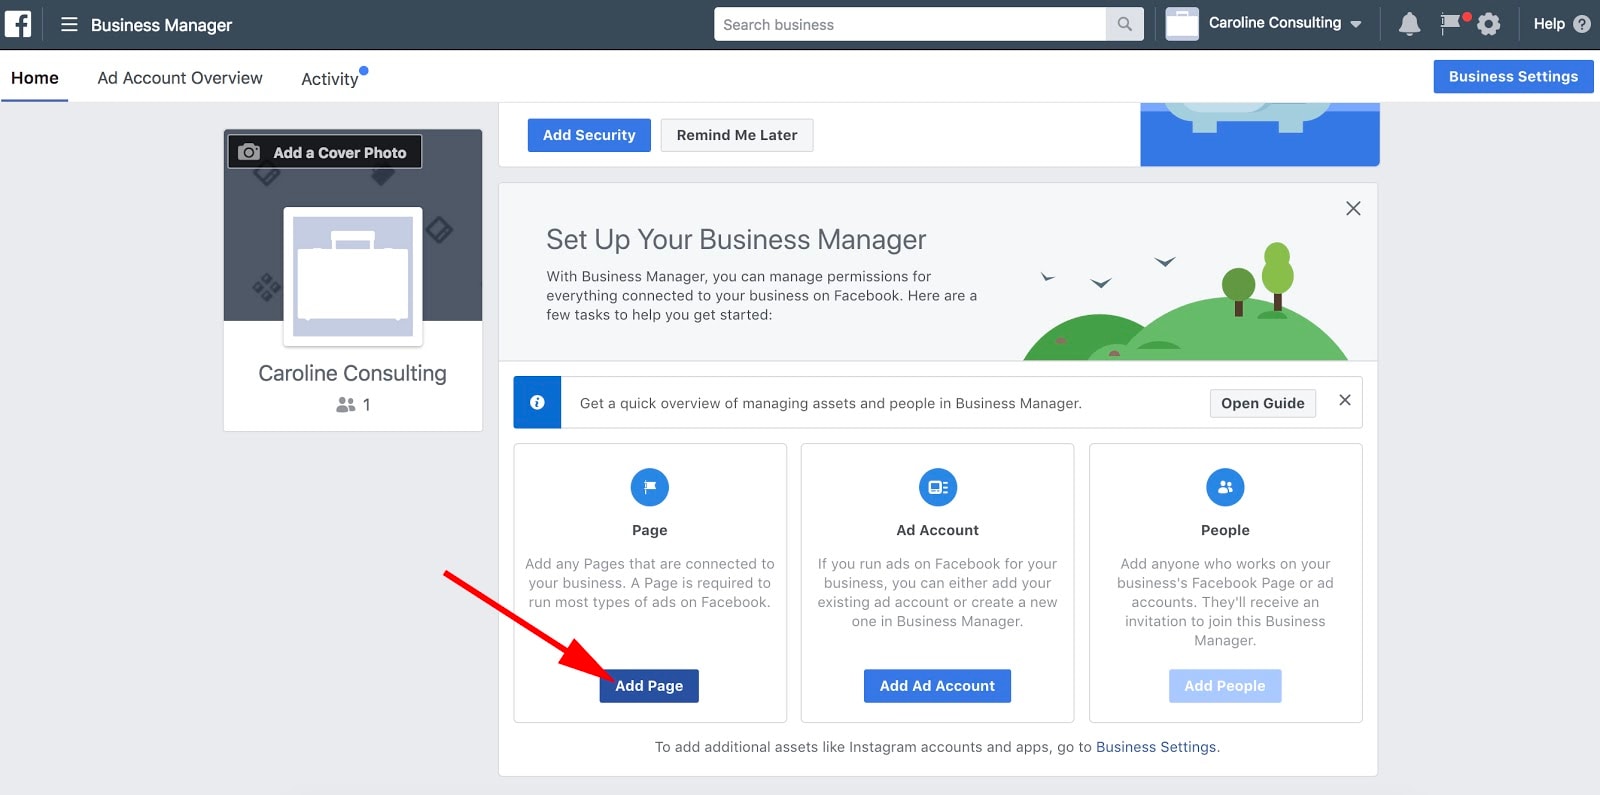Viewport: 1600px width, 795px height.
Task: Switch to the Home tab
Action: point(35,78)
